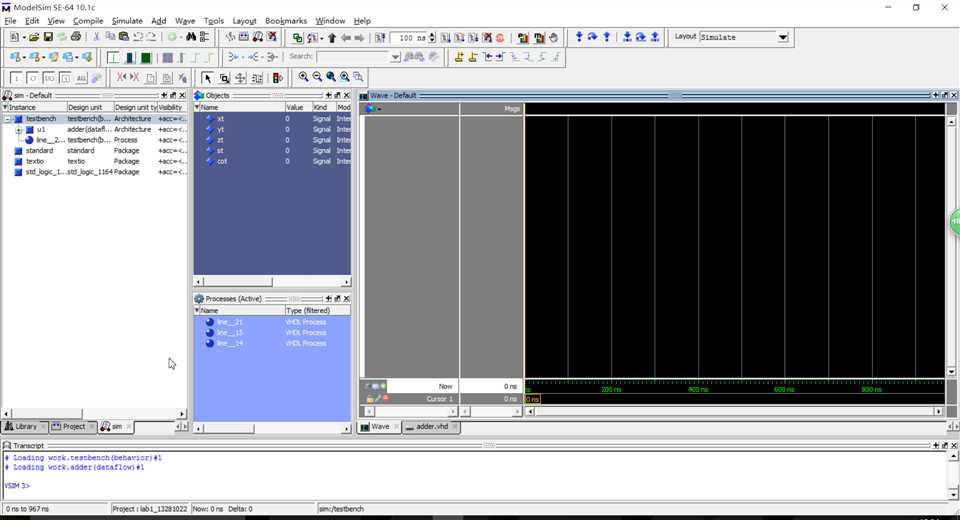960x520 pixels.
Task: Click the Cursor 1 yellow time marker
Action: tap(532, 399)
